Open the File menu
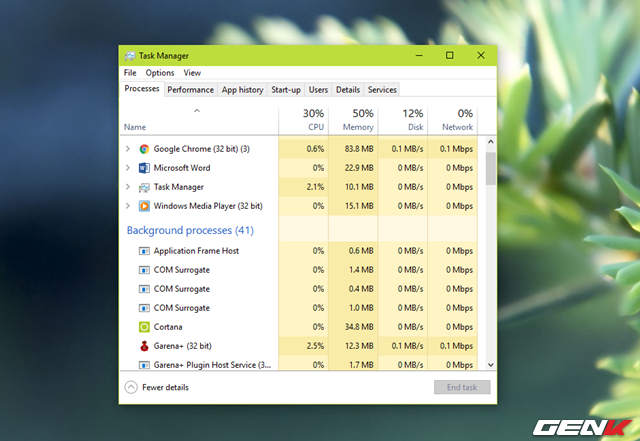Screen dimensions: 640x441 (x=130, y=73)
